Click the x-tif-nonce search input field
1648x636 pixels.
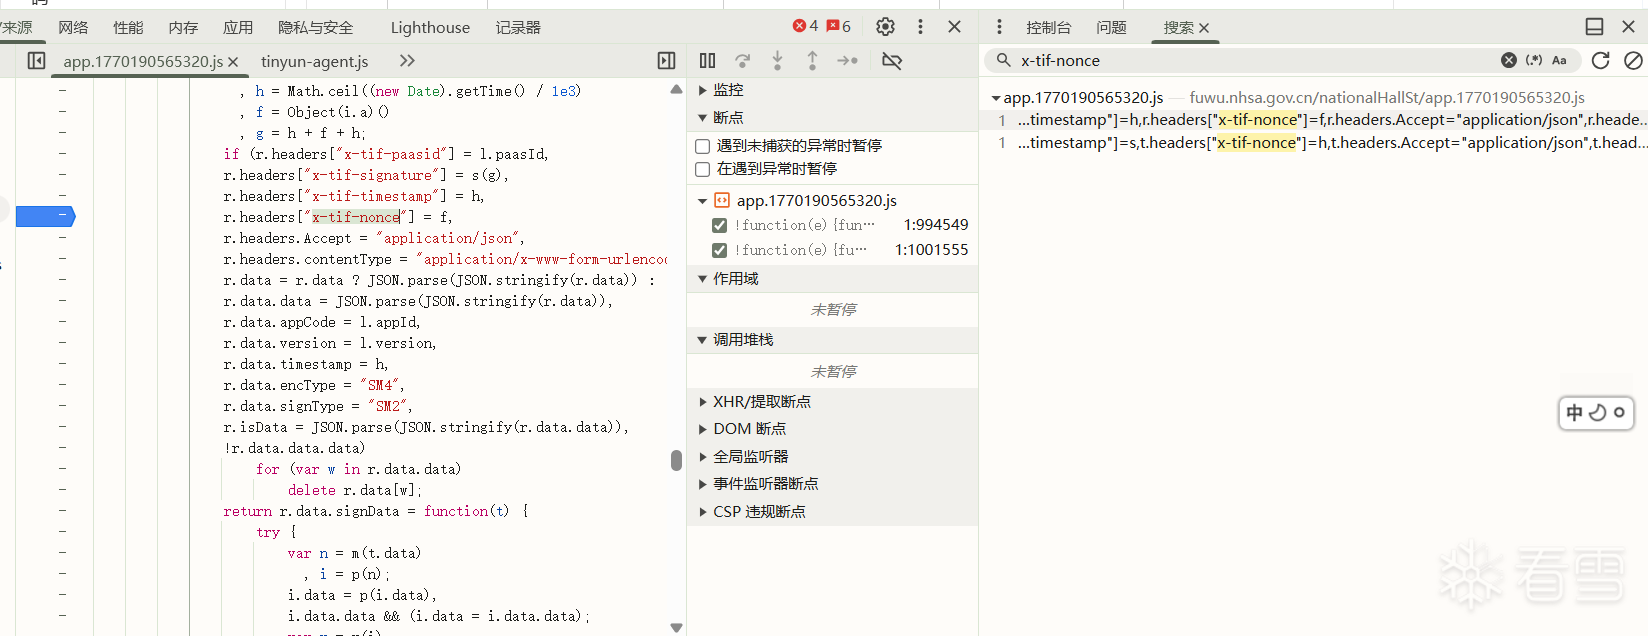(x=1250, y=60)
